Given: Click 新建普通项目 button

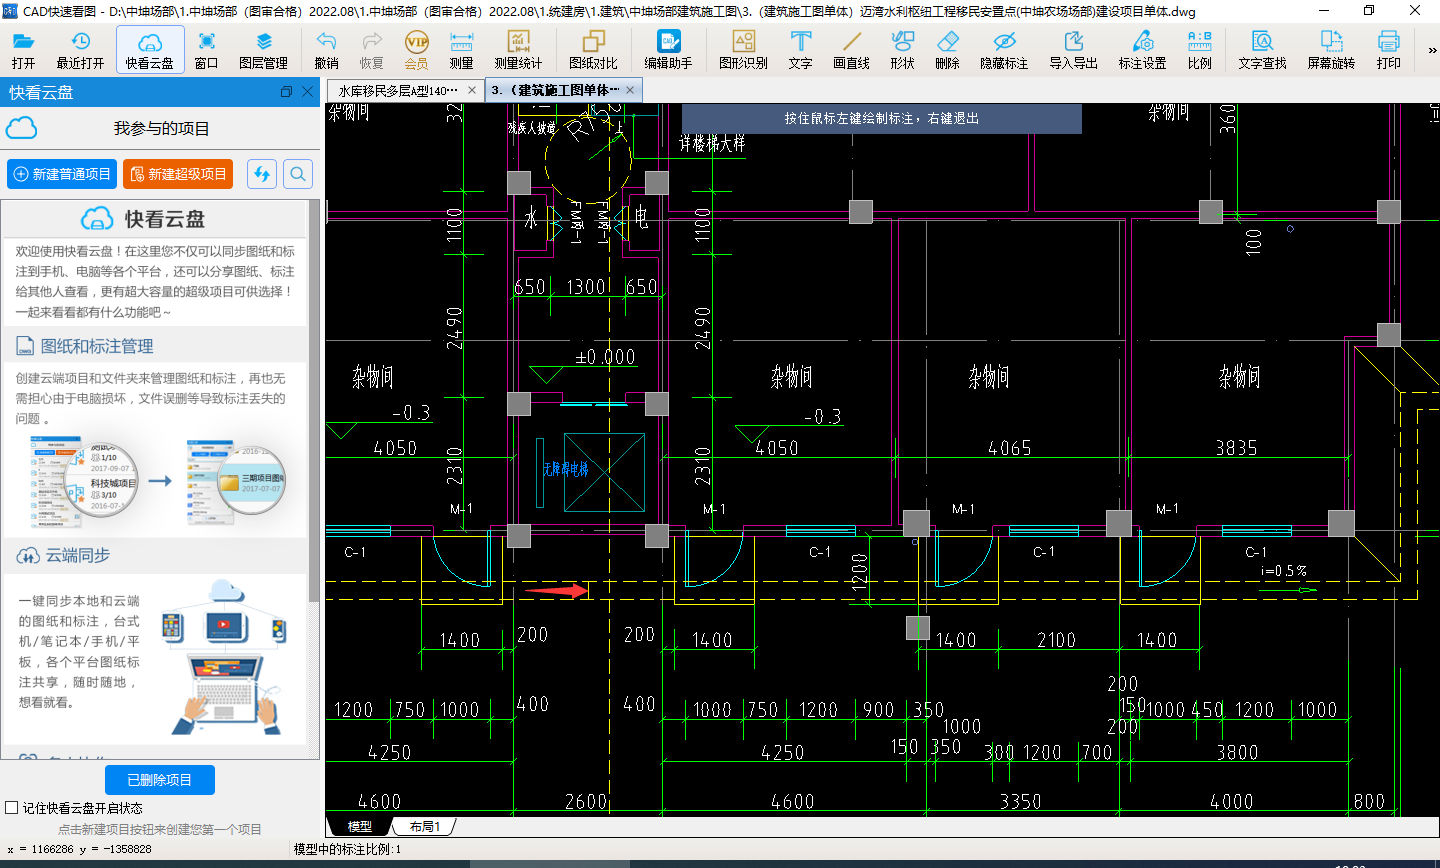Looking at the screenshot, I should (62, 174).
